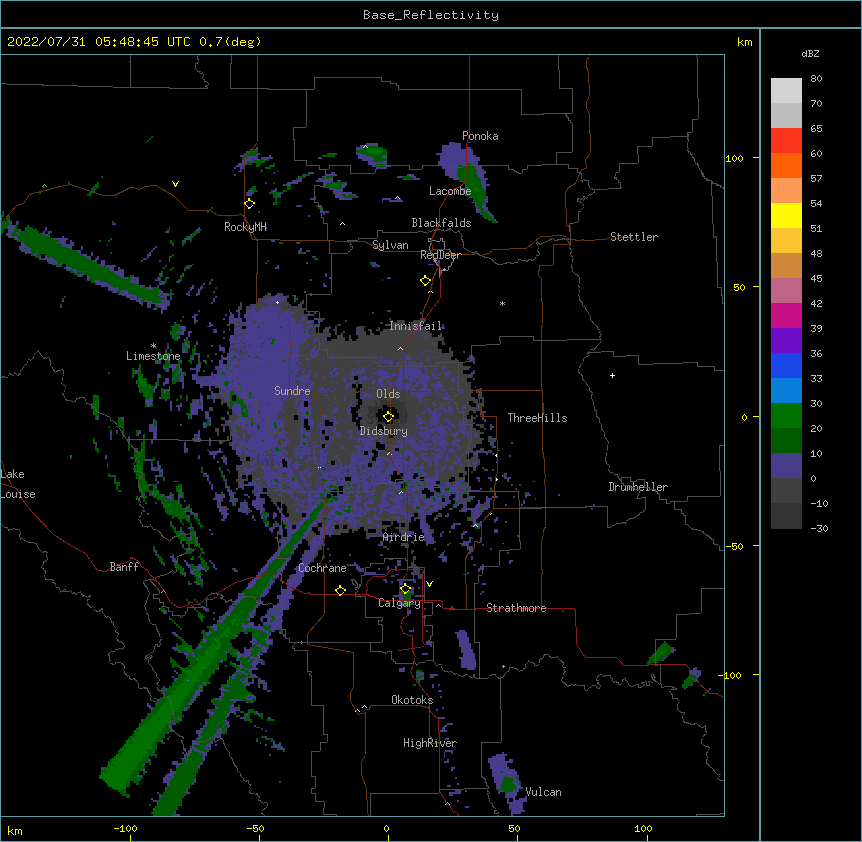Viewport: 862px width, 842px height.
Task: Click the -30 value at the legend bottom
Action: [x=819, y=529]
